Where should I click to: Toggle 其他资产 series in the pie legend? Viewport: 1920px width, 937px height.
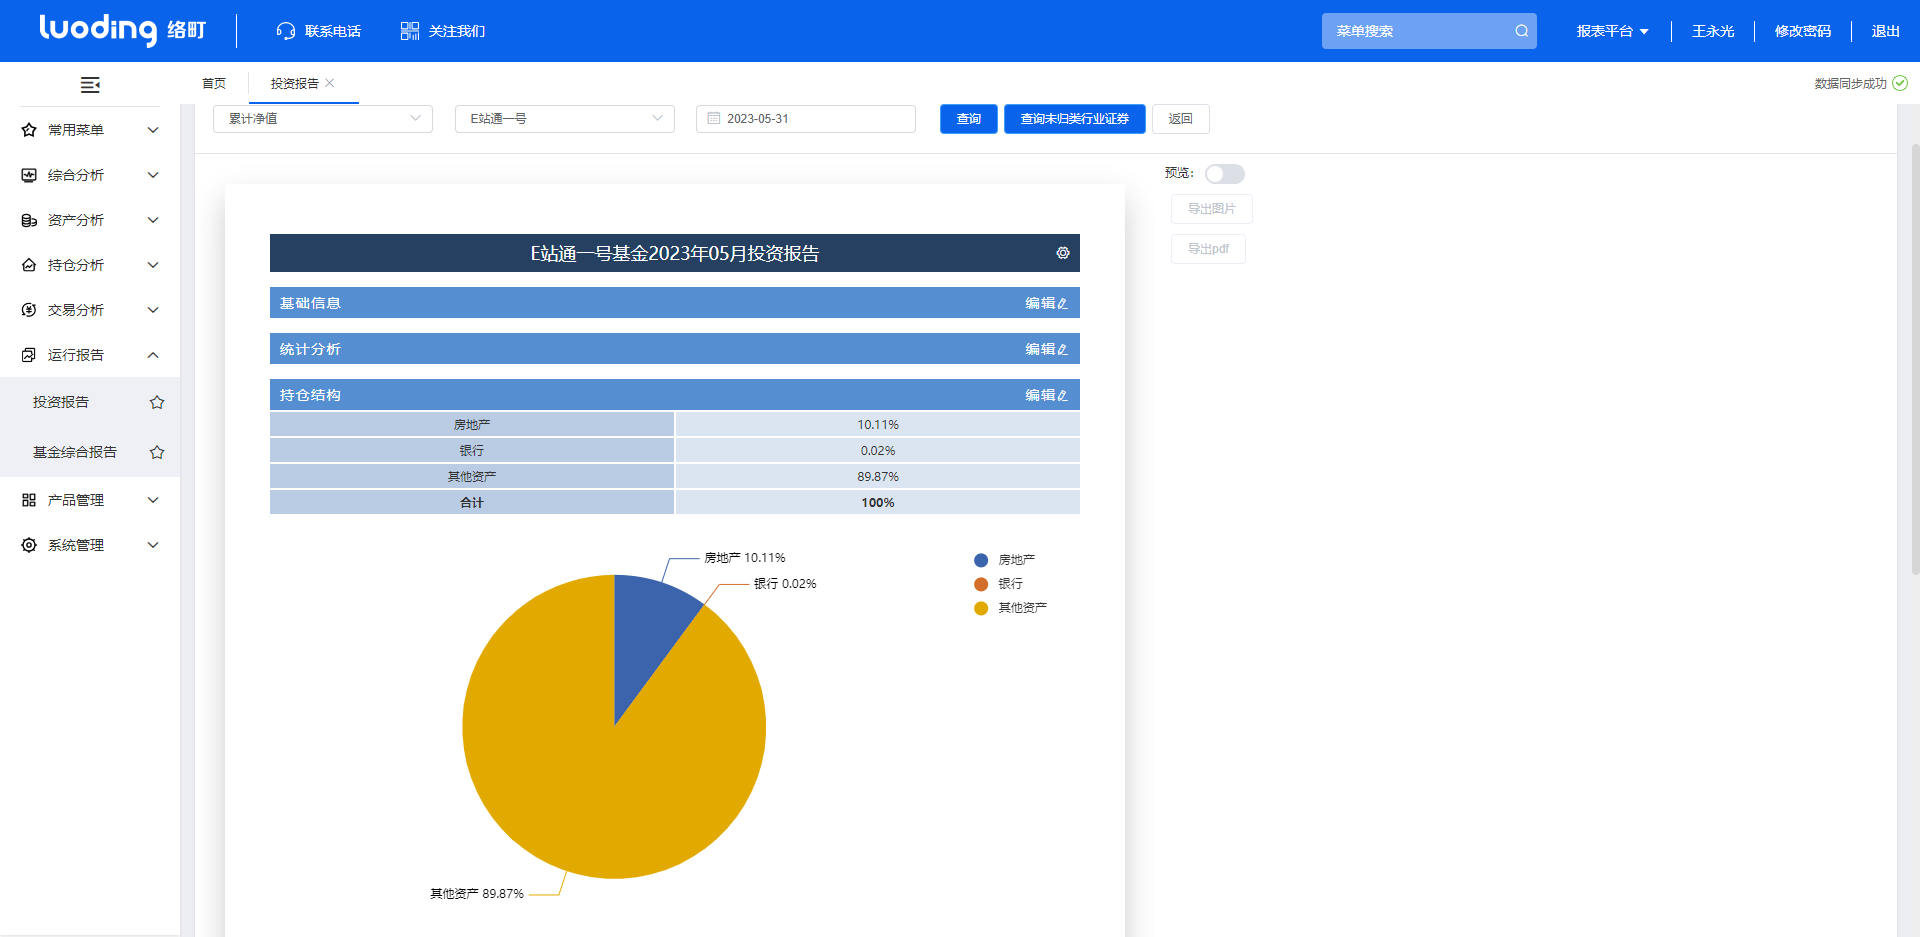pyautogui.click(x=1011, y=608)
